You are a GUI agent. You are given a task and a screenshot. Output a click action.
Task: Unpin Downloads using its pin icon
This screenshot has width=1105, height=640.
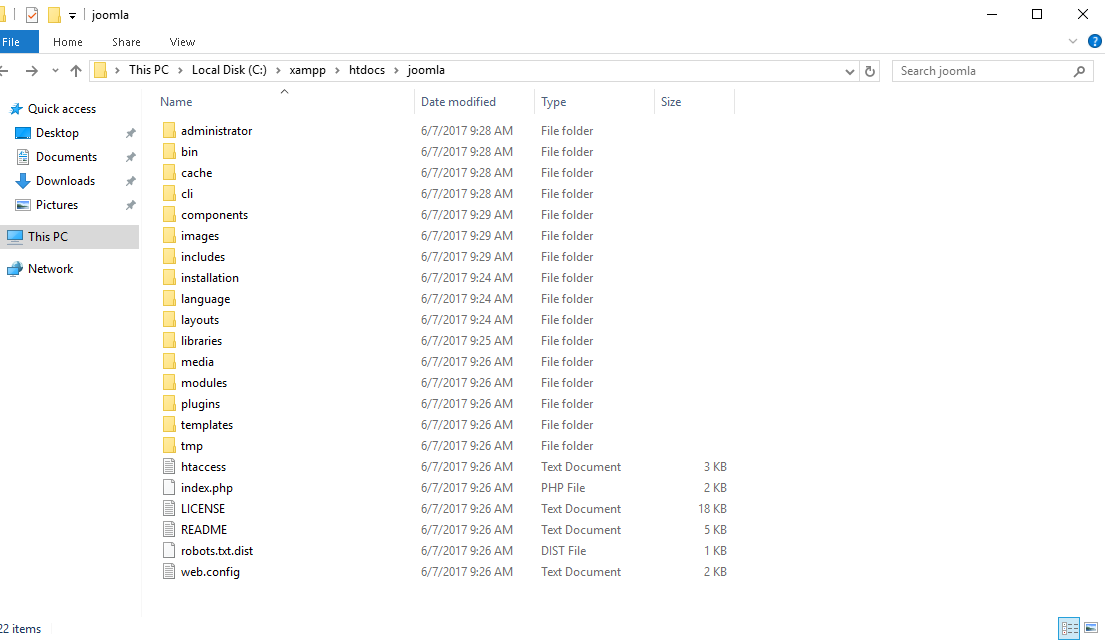(x=130, y=181)
